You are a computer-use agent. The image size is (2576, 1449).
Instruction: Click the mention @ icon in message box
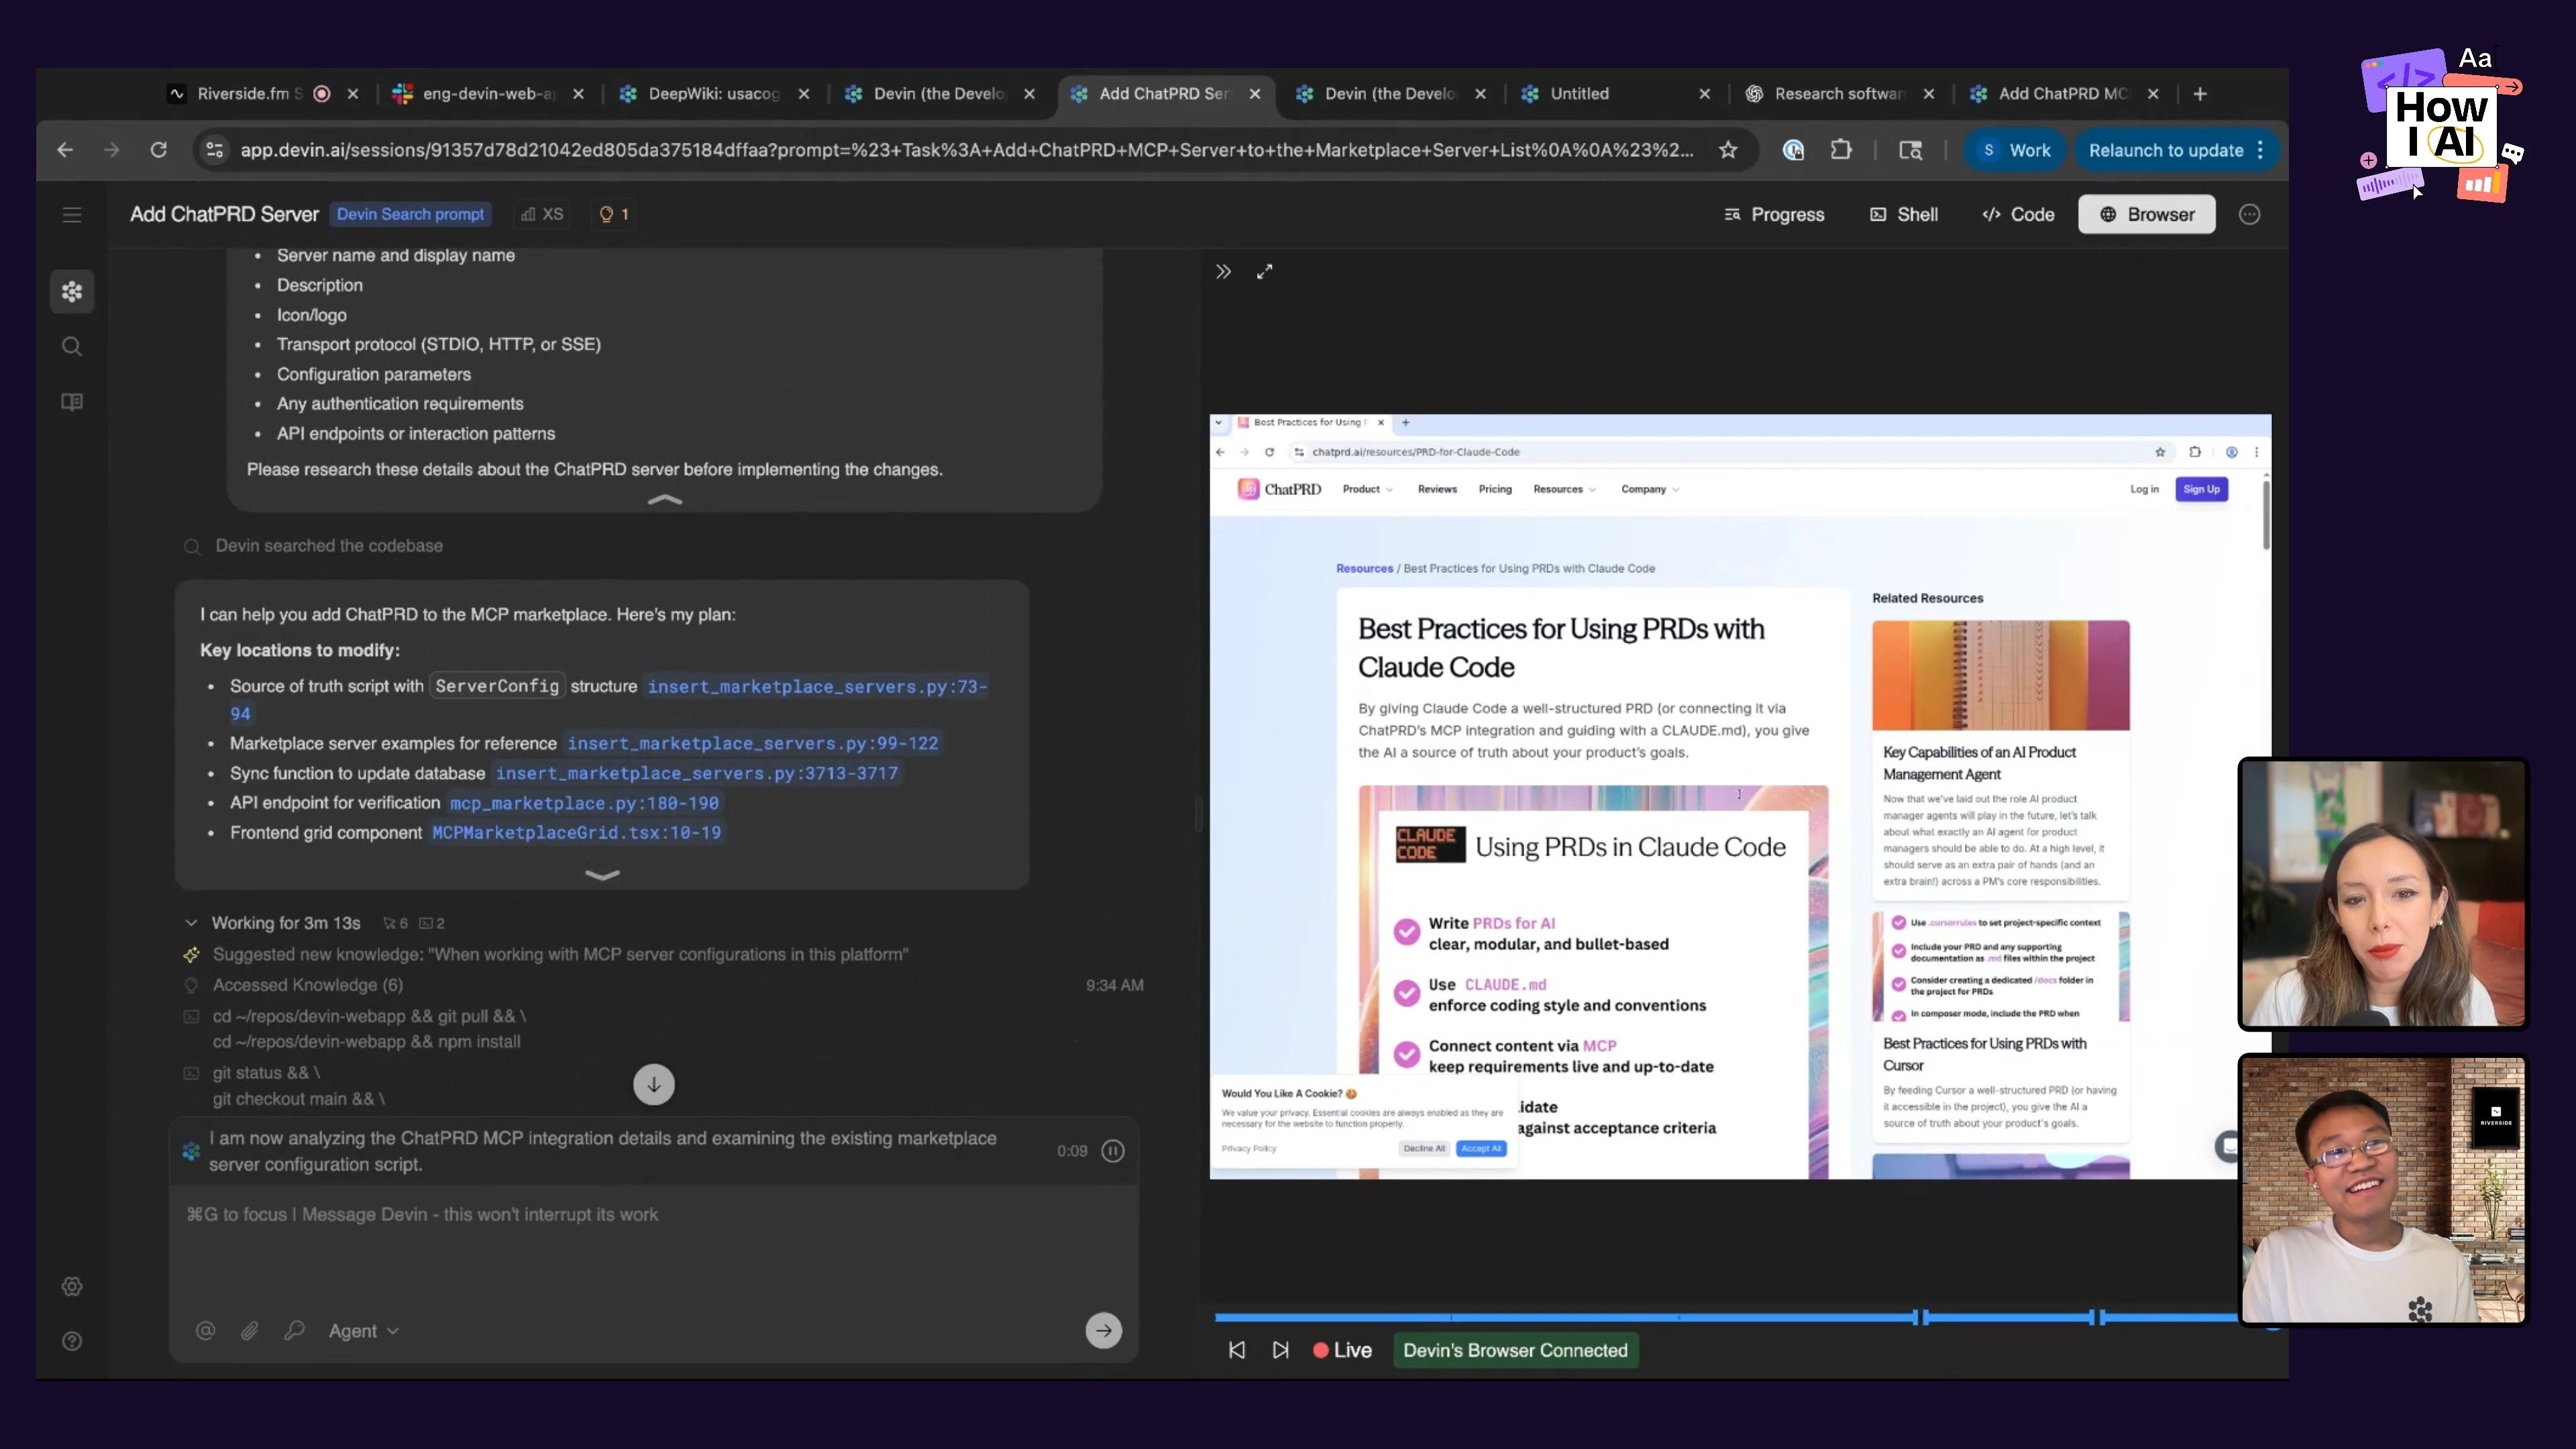click(206, 1330)
